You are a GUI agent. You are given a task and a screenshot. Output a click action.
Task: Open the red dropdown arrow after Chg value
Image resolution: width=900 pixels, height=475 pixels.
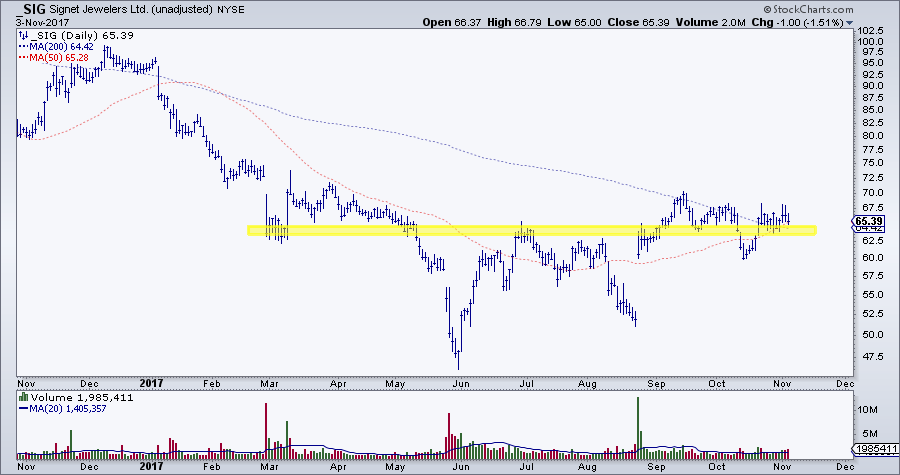850,22
